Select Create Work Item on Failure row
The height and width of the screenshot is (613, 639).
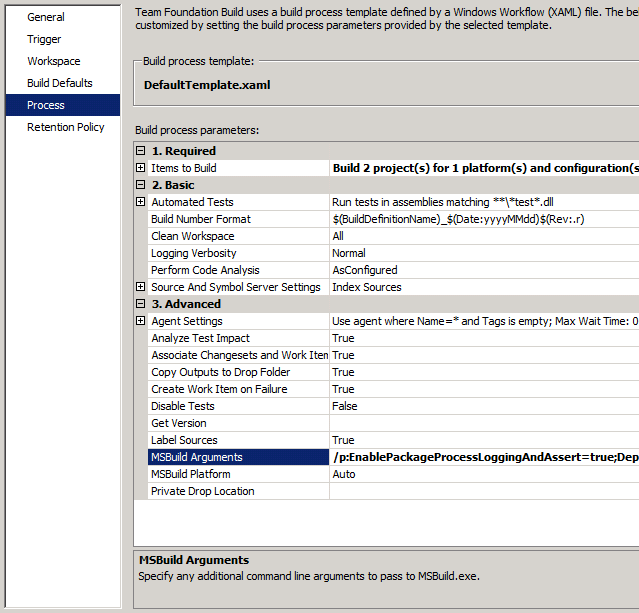tap(238, 389)
